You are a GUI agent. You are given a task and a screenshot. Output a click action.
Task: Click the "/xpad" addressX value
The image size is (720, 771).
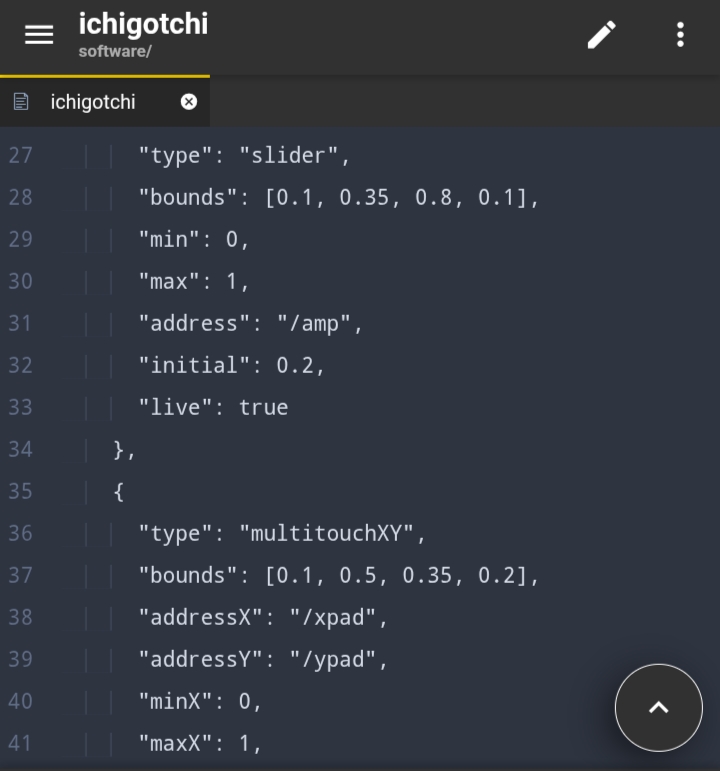coord(332,618)
